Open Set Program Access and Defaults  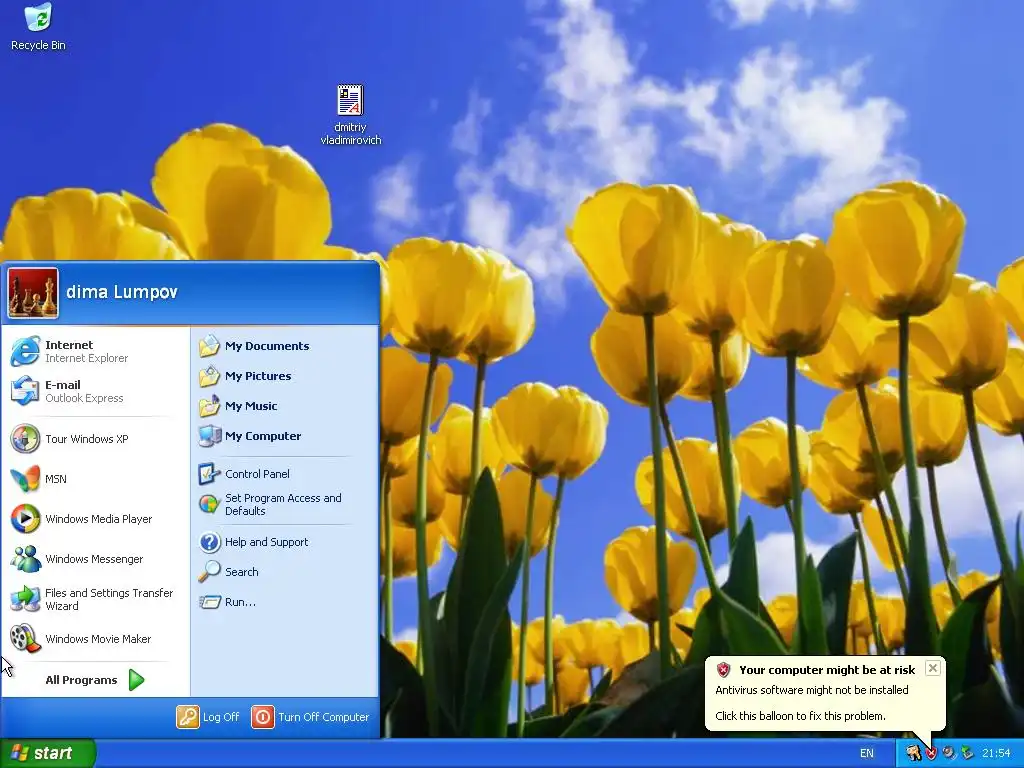[x=283, y=504]
